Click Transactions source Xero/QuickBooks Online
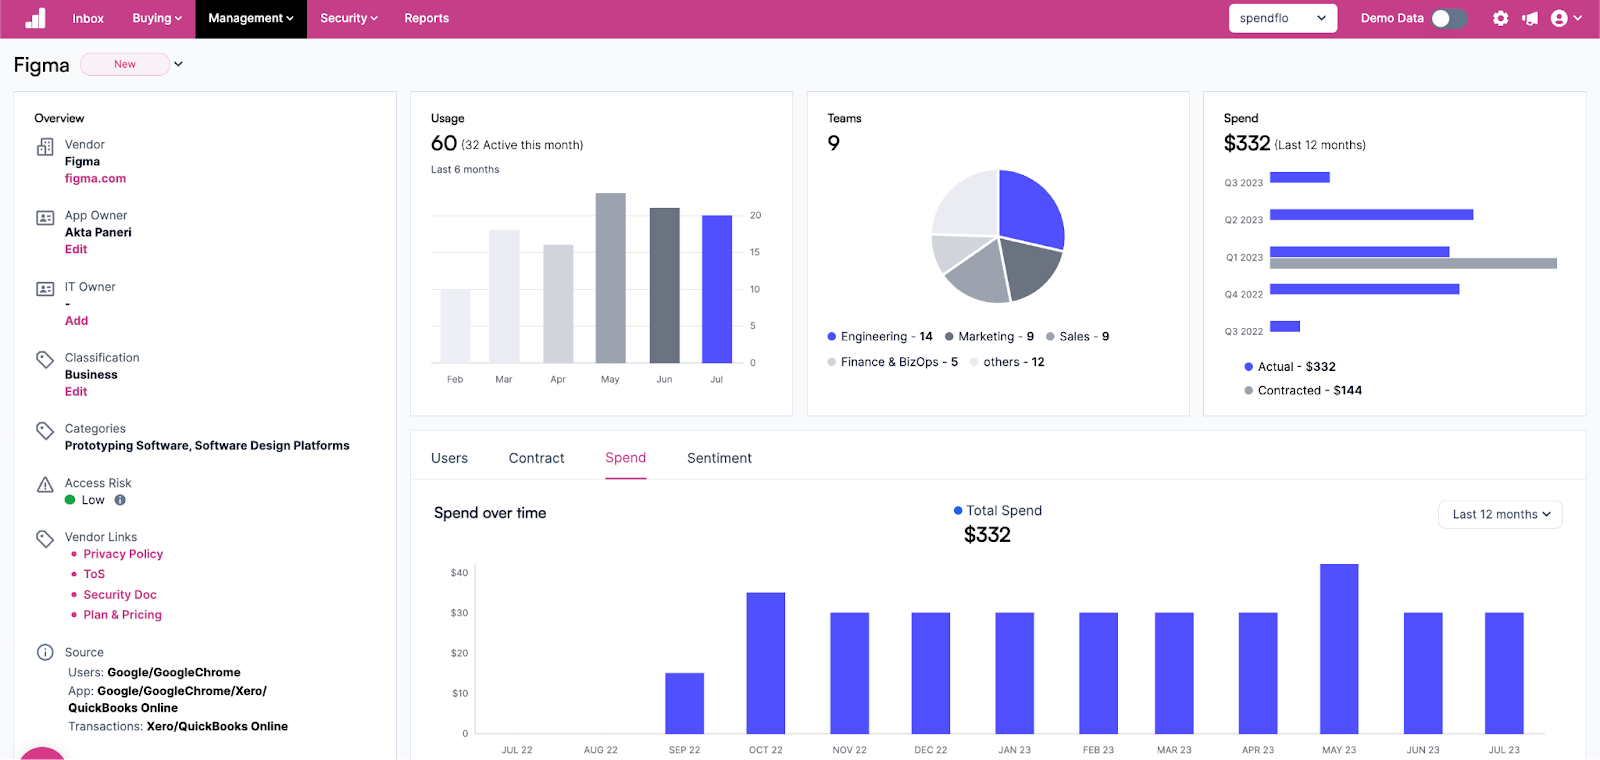Image resolution: width=1600 pixels, height=760 pixels. pos(217,727)
